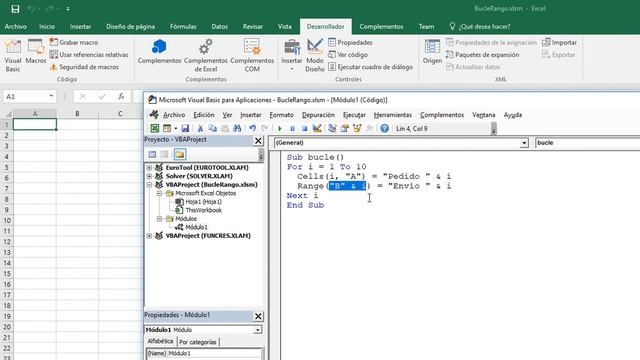Click Ver código in the ribbon

(x=348, y=54)
